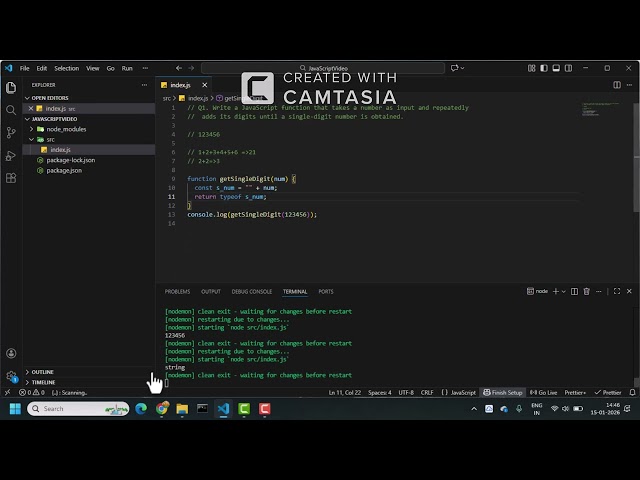Open the Go menu

[111, 68]
